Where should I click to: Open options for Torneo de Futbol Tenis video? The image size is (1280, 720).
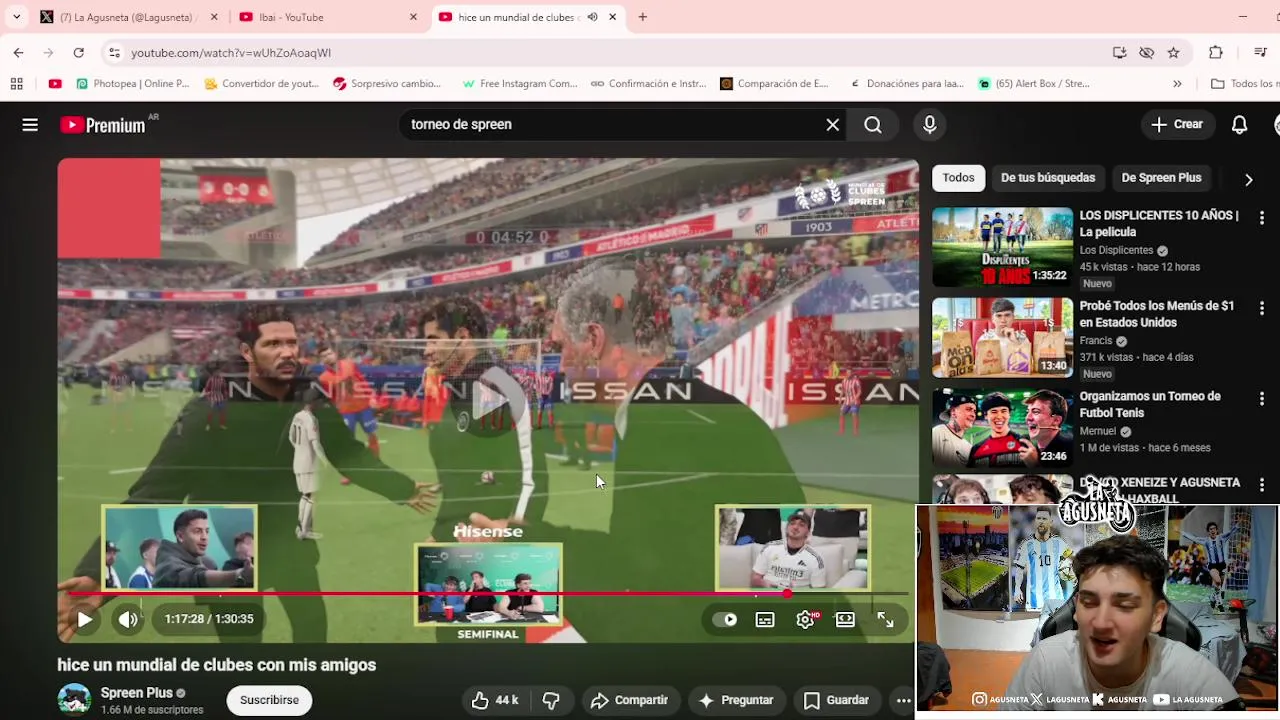point(1262,399)
